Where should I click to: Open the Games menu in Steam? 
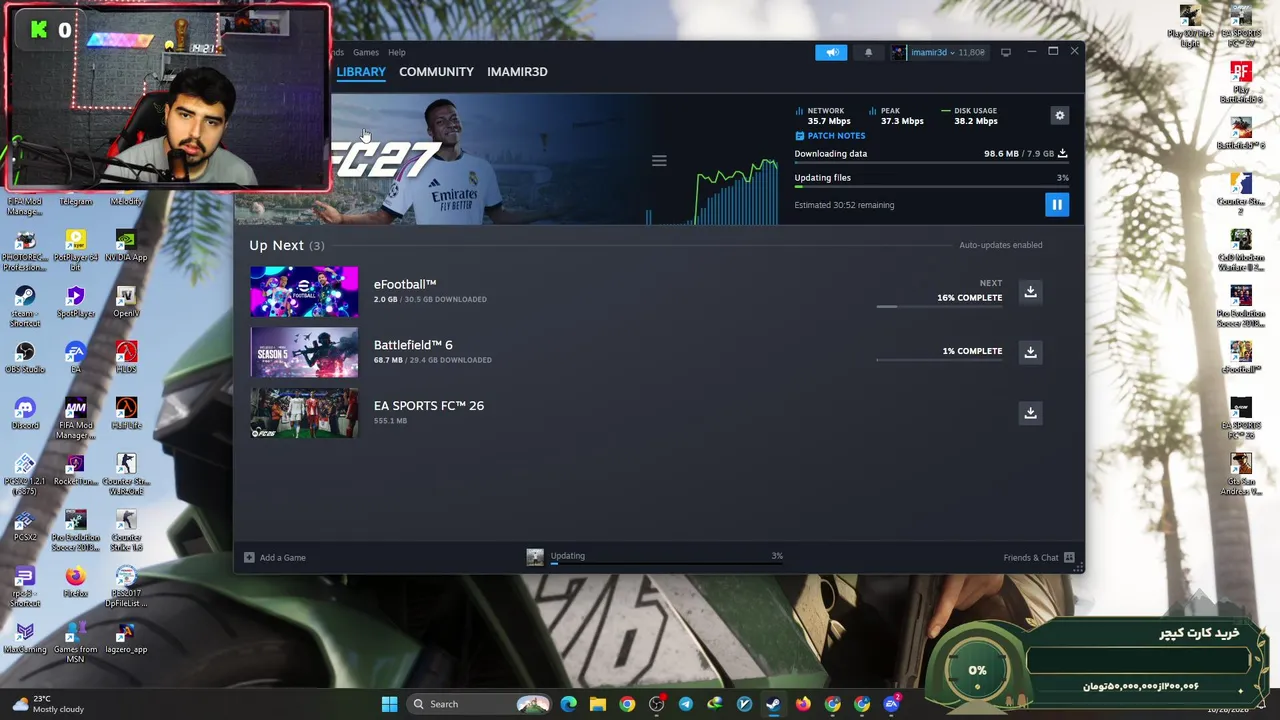pos(366,53)
